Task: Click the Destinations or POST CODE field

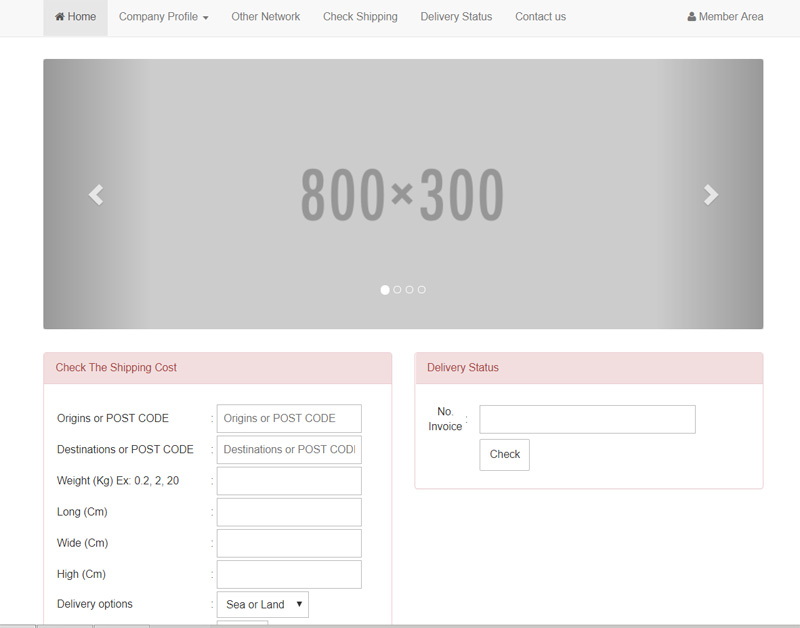Action: tap(289, 450)
